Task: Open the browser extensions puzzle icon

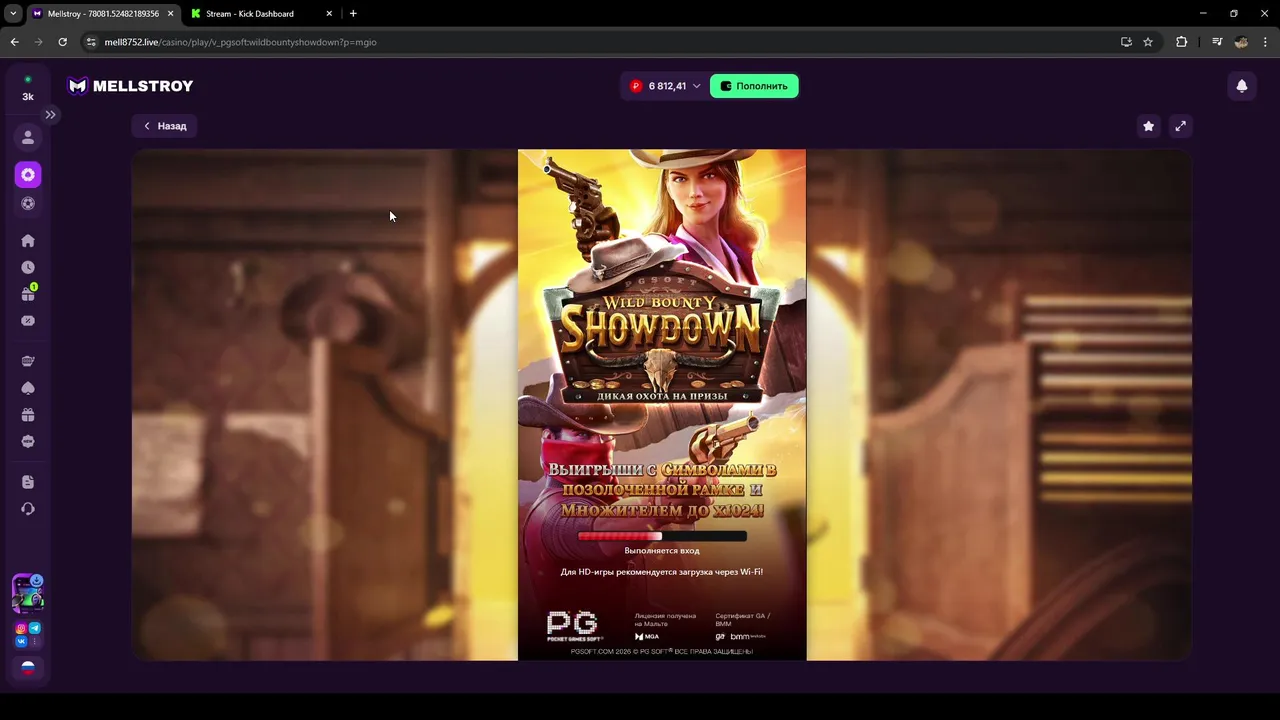Action: click(x=1182, y=42)
